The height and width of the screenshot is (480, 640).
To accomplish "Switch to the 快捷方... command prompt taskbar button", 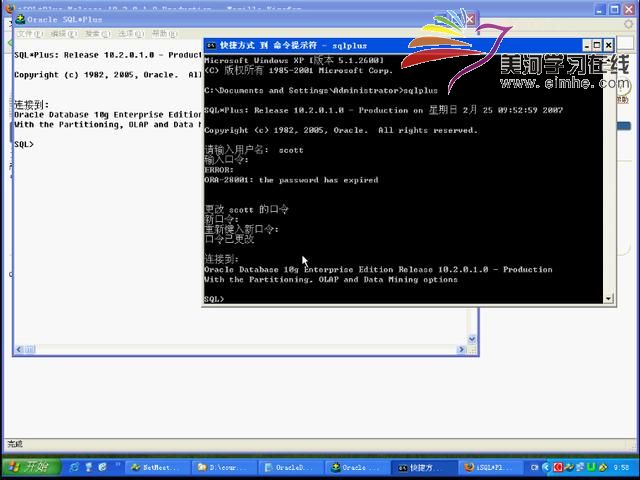I will coord(424,468).
